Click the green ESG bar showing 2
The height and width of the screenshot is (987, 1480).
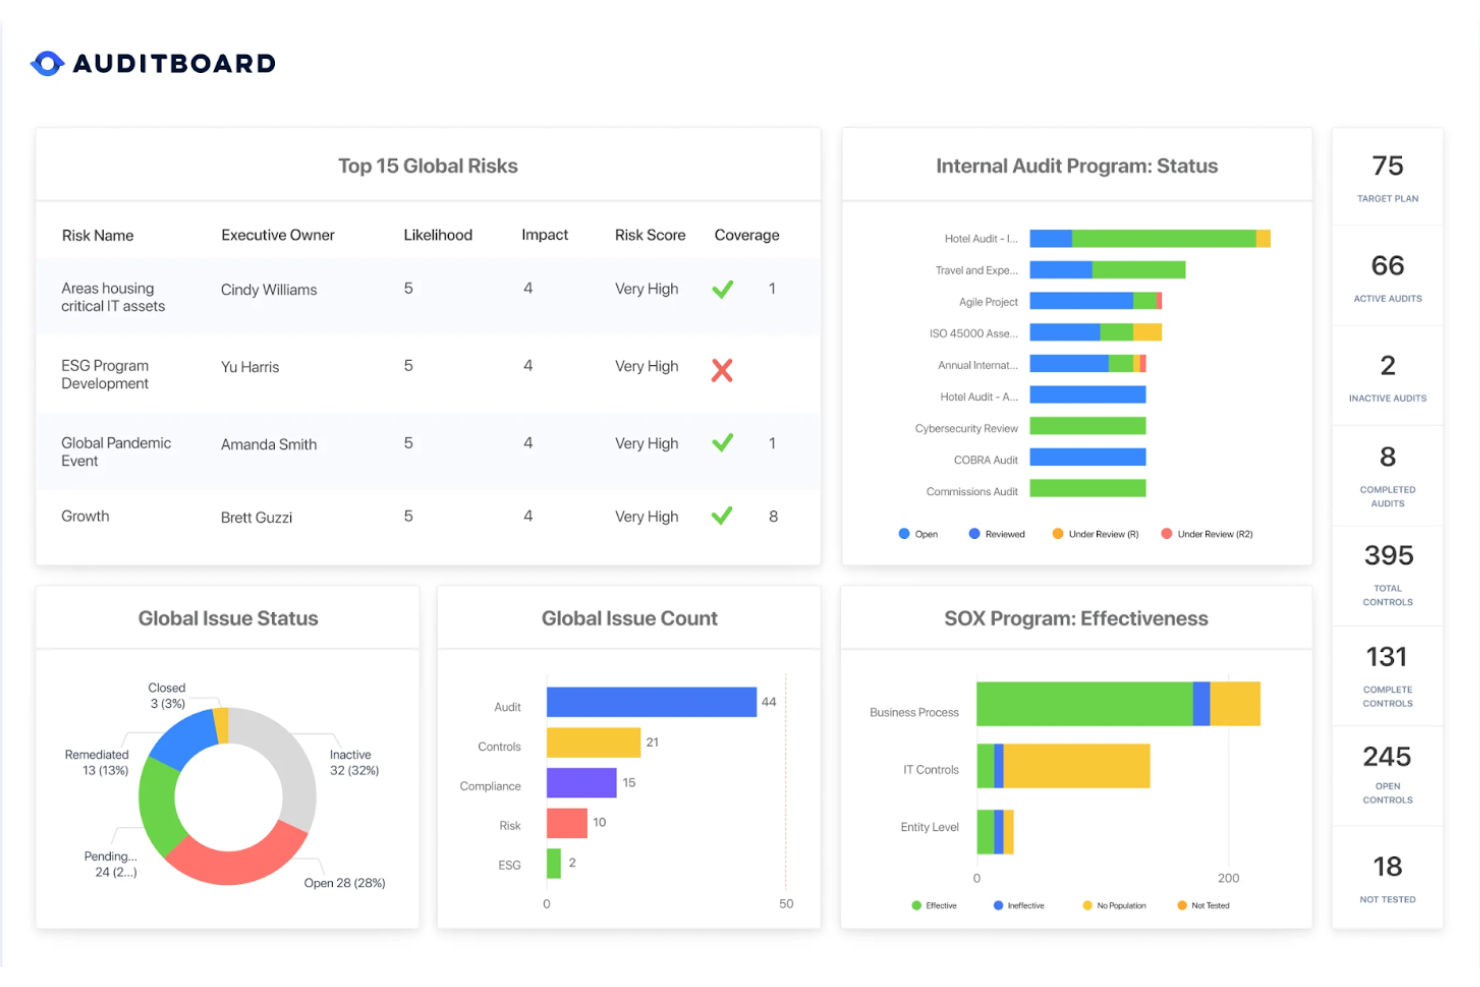(554, 863)
